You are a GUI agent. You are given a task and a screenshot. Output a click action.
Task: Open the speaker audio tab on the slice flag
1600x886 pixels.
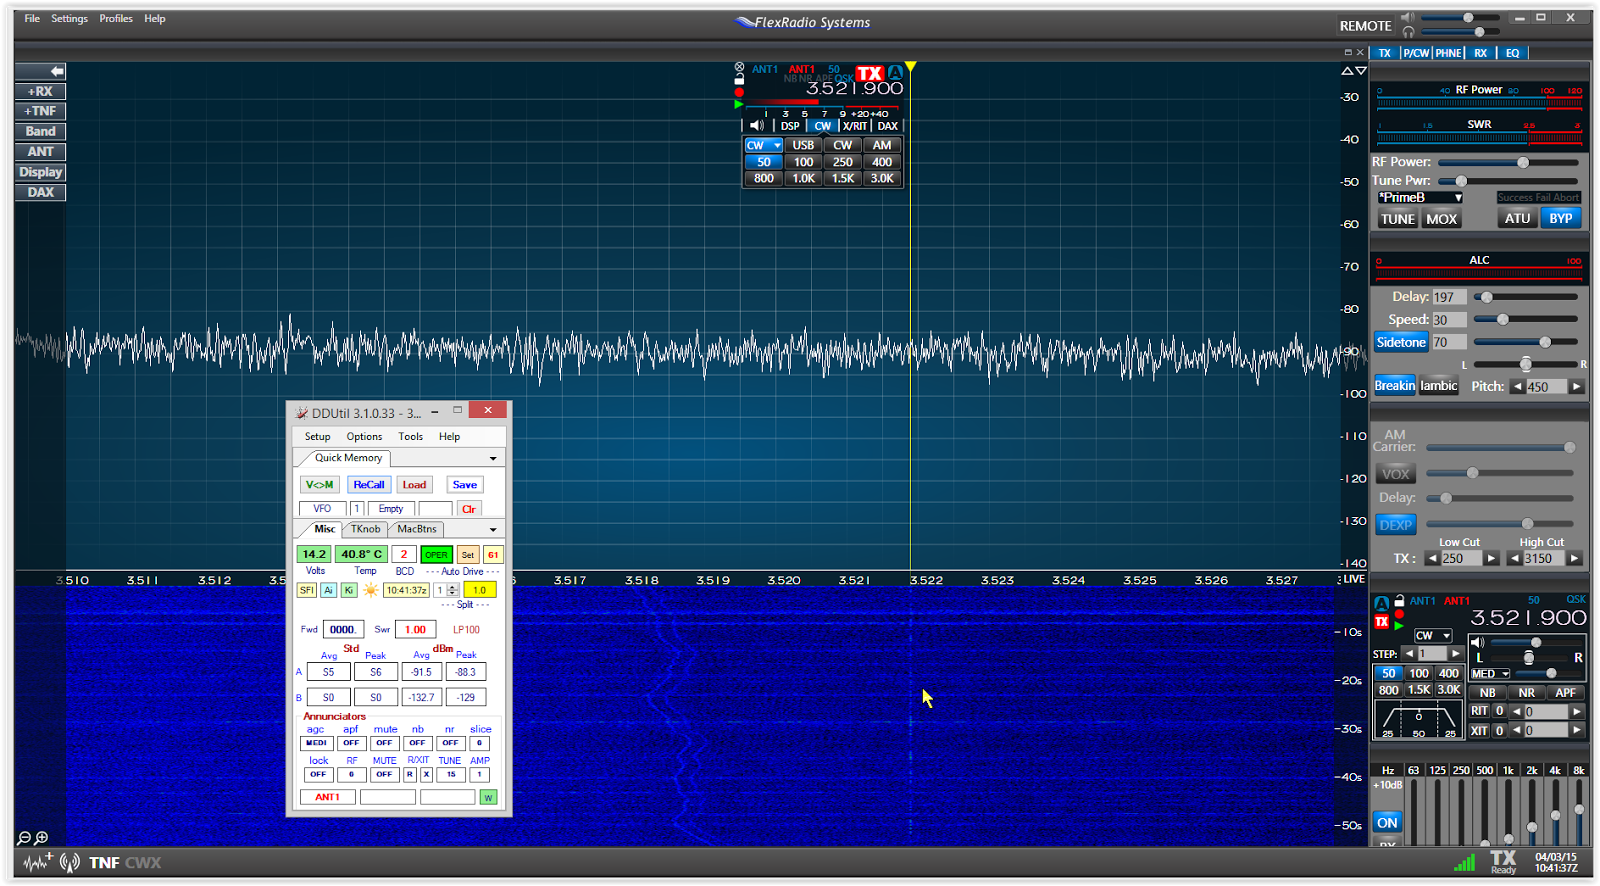click(x=757, y=126)
